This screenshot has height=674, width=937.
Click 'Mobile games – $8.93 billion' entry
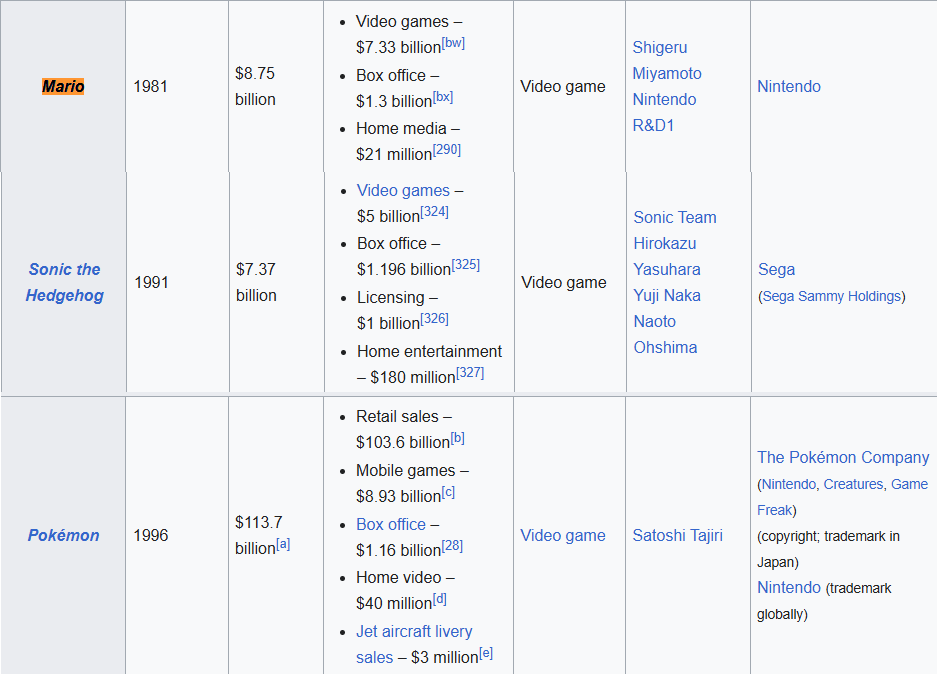click(412, 483)
